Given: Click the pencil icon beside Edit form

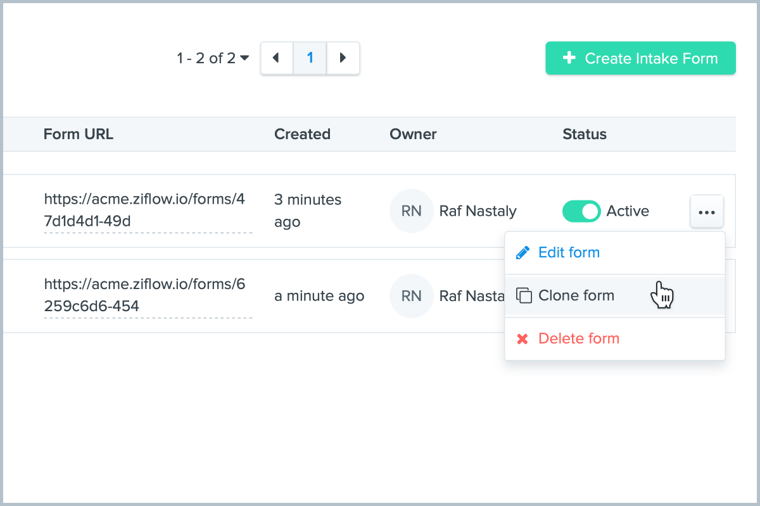Looking at the screenshot, I should pos(522,253).
